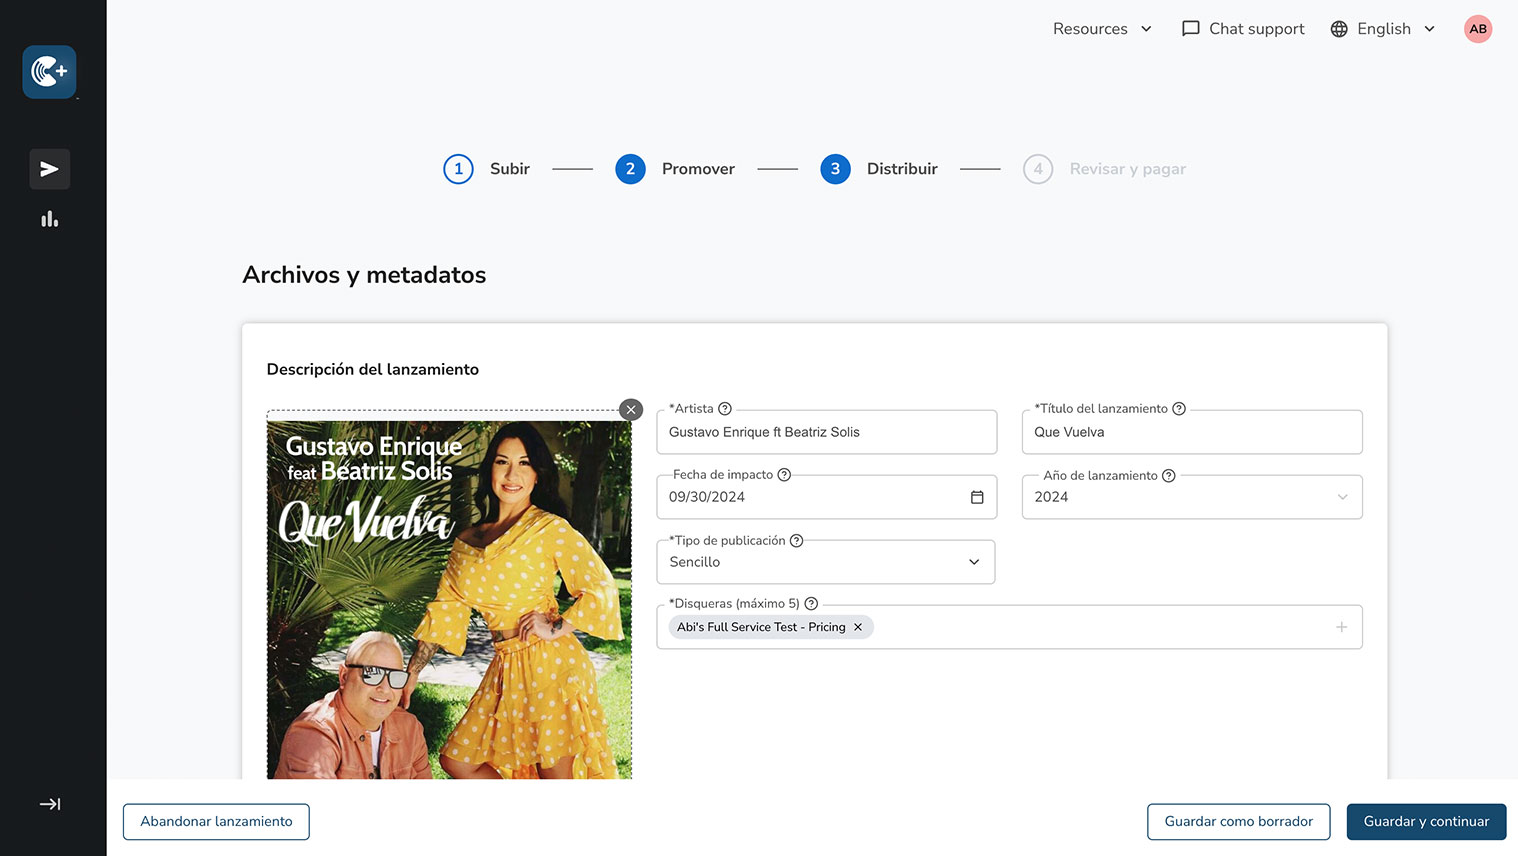Click Abandonar lanzamiento button

(216, 822)
